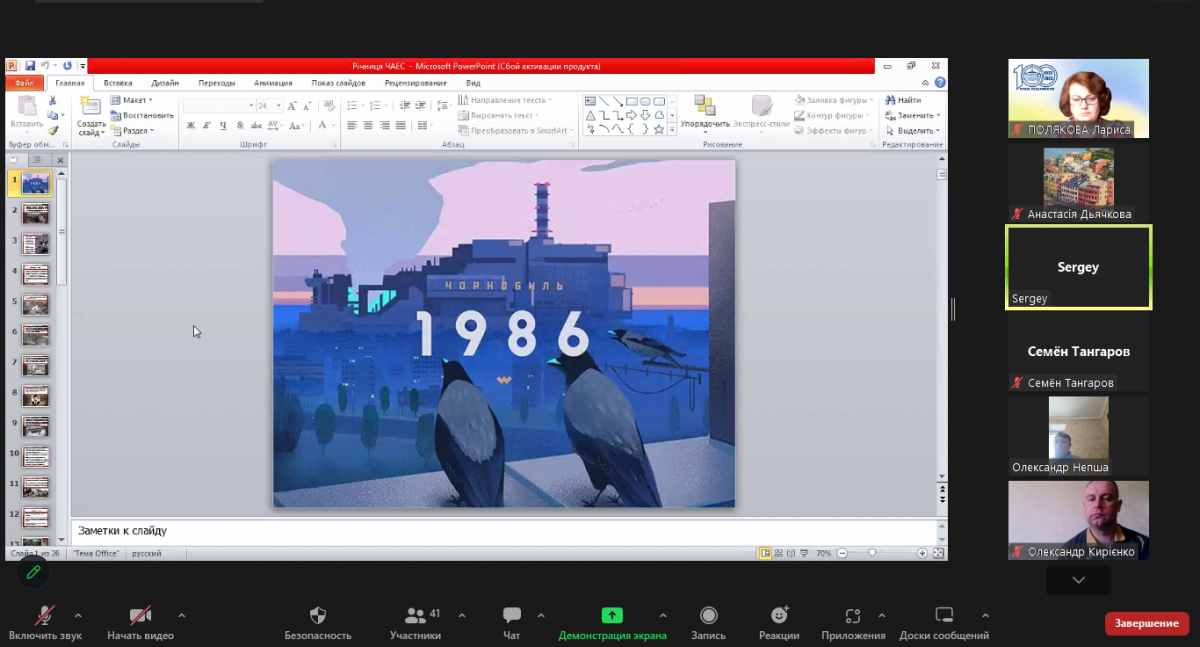The width and height of the screenshot is (1200, 647).
Task: Click the red Завершение button
Action: point(1146,624)
